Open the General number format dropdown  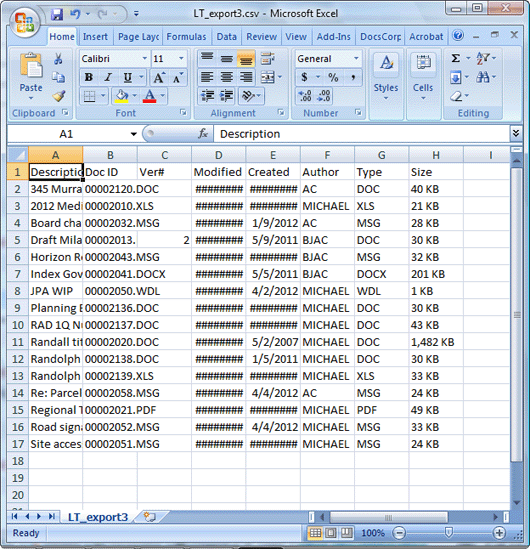coord(356,58)
